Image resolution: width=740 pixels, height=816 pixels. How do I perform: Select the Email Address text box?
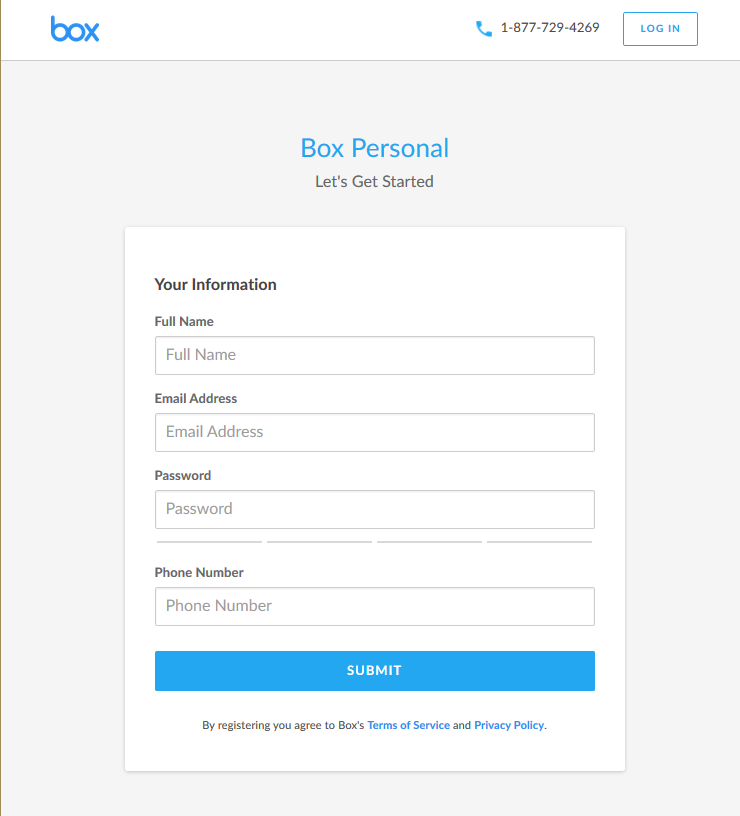374,432
